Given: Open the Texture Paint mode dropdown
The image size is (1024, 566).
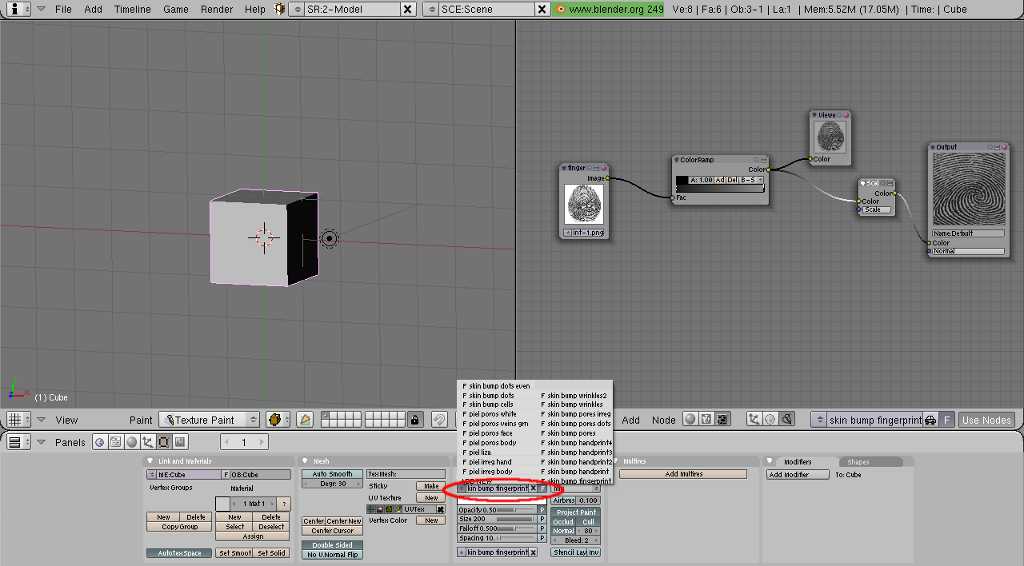Looking at the screenshot, I should coord(210,420).
